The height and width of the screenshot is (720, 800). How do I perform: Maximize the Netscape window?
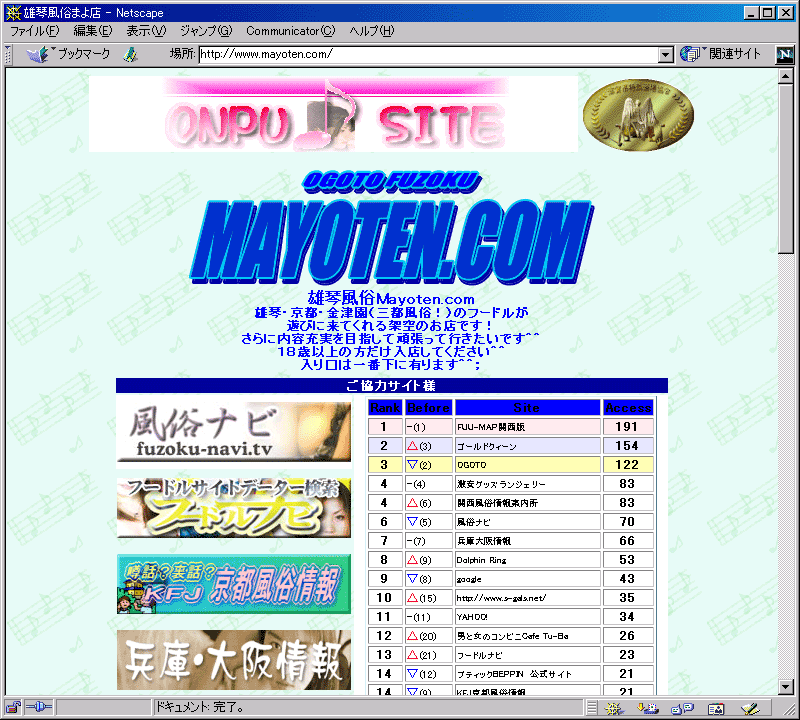pyautogui.click(x=767, y=13)
